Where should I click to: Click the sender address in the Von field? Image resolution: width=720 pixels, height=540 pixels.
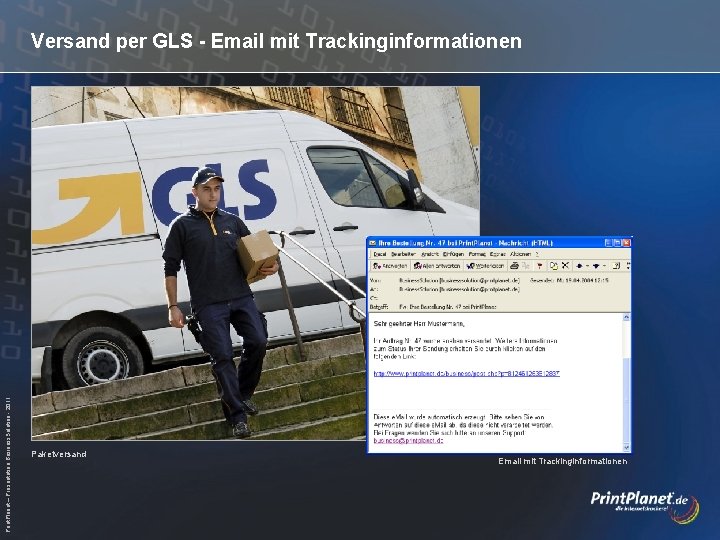[x=460, y=280]
